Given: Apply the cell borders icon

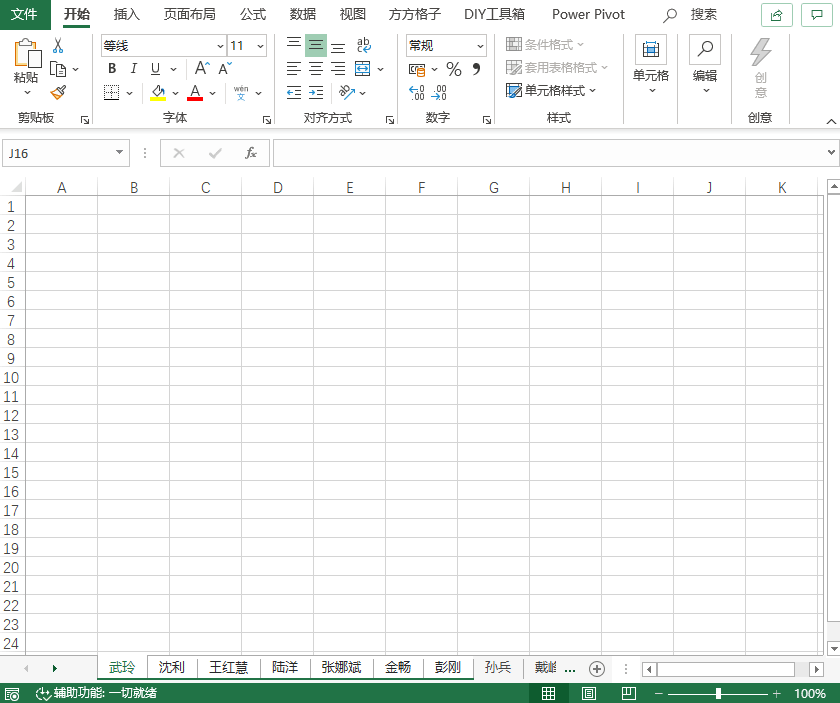Looking at the screenshot, I should coord(111,93).
